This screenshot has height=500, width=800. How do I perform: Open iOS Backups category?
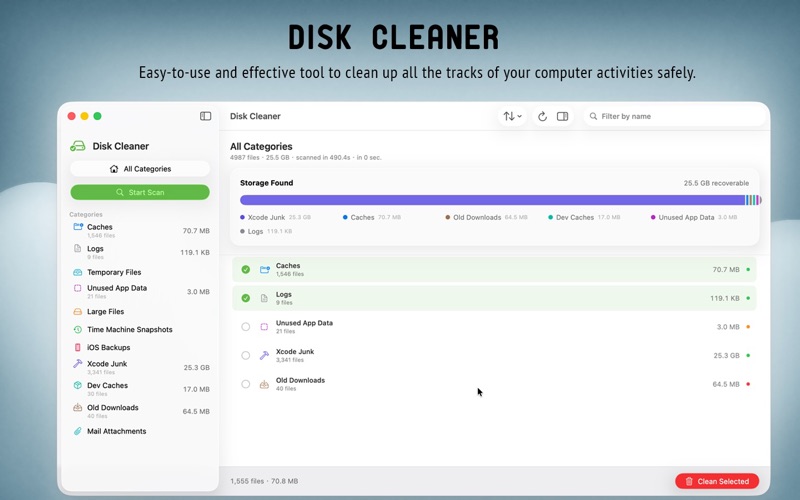tap(140, 347)
